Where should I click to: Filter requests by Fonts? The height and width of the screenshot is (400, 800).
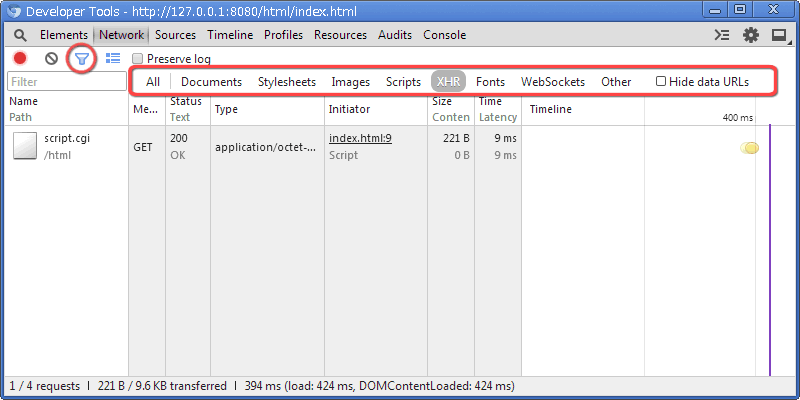click(490, 82)
